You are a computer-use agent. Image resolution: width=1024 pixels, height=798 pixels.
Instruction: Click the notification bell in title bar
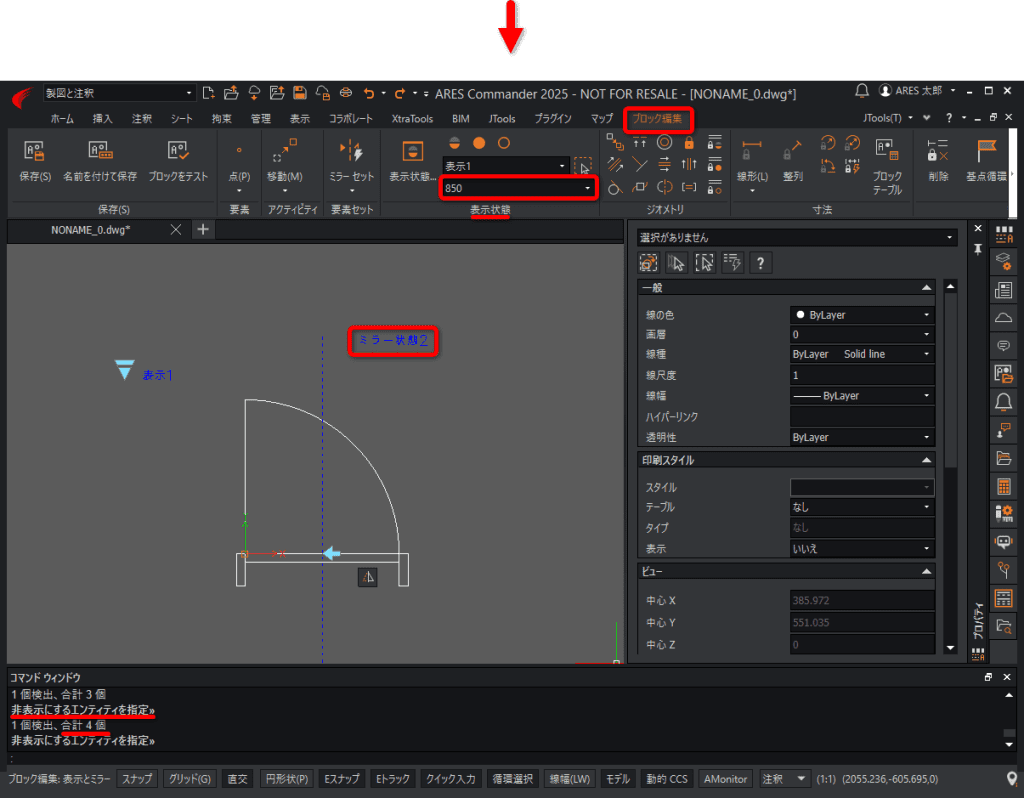pos(862,92)
